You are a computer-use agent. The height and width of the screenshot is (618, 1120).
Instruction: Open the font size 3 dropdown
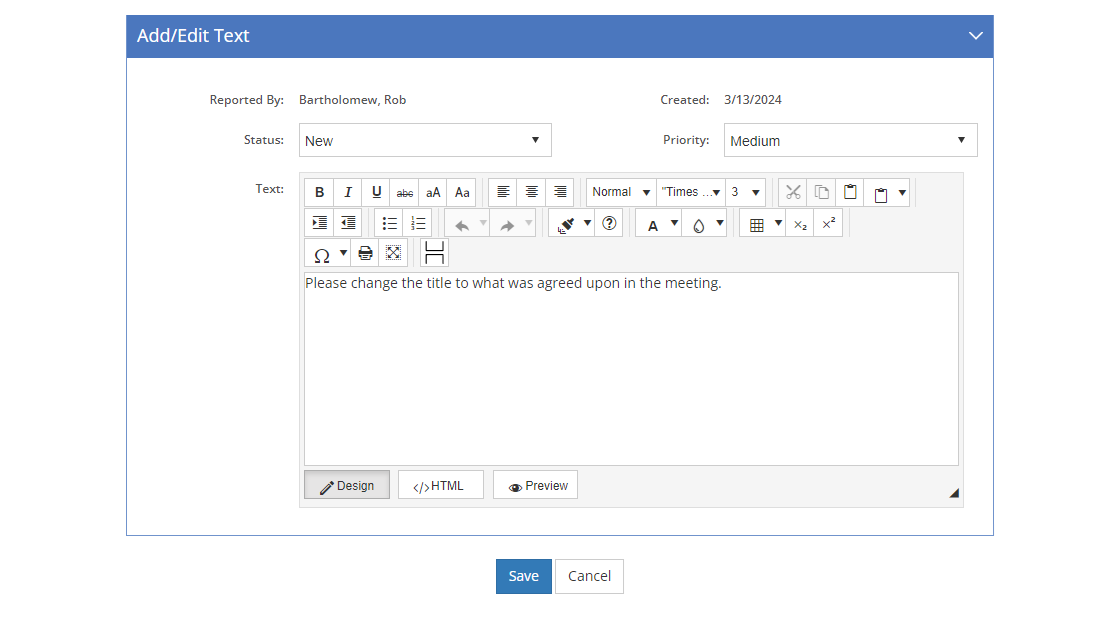[x=745, y=192]
